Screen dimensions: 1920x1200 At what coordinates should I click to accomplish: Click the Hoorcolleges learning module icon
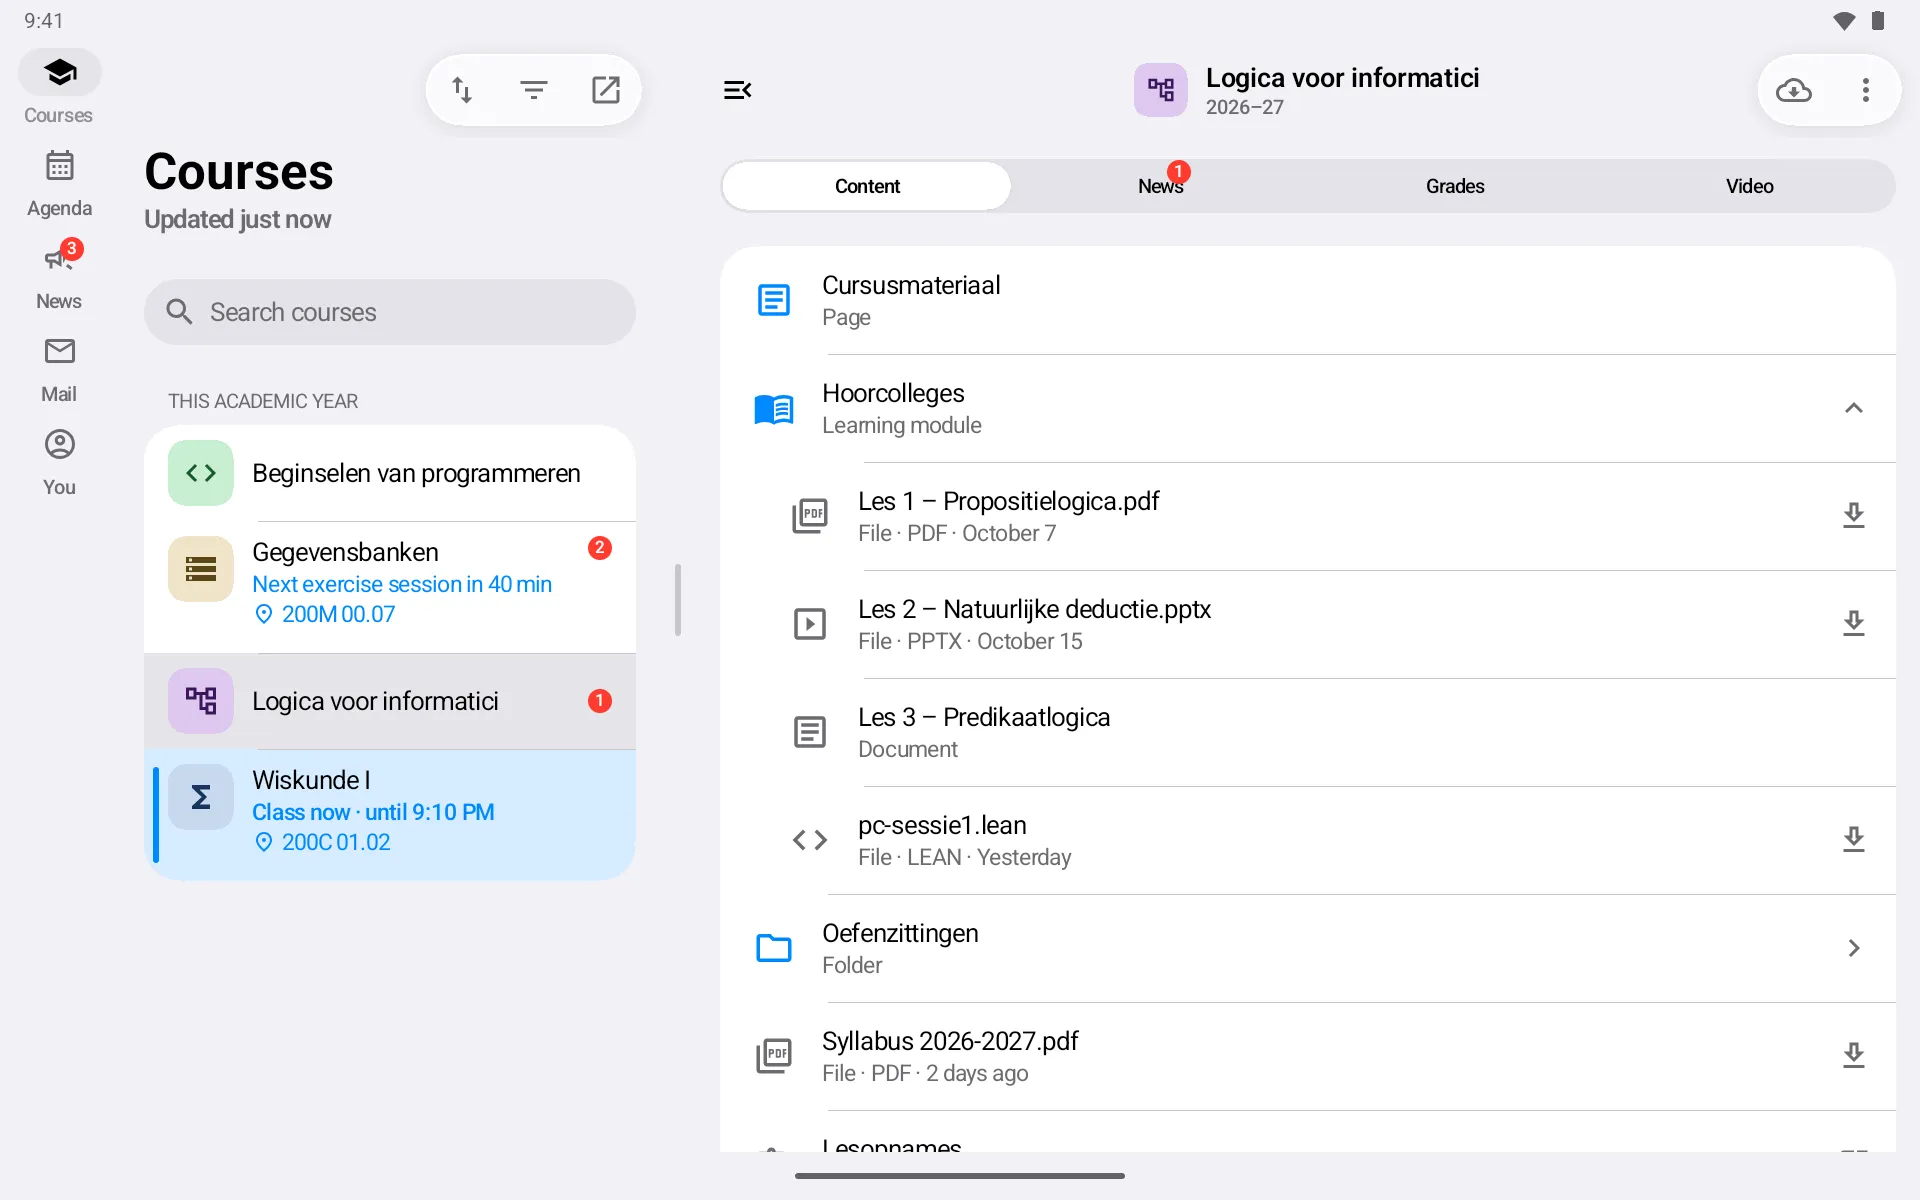[774, 408]
